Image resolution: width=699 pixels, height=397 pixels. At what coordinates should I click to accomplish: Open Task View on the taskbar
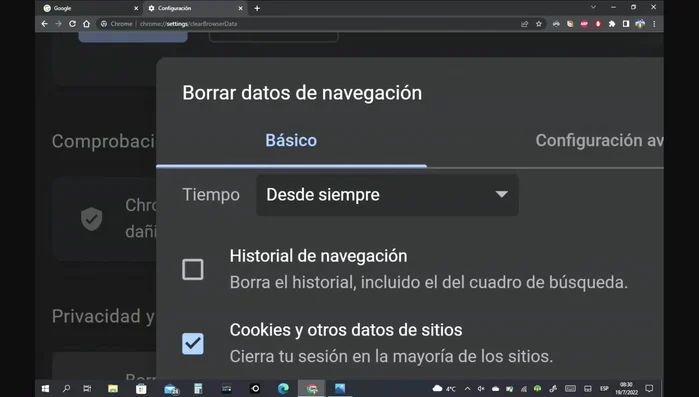[87, 389]
